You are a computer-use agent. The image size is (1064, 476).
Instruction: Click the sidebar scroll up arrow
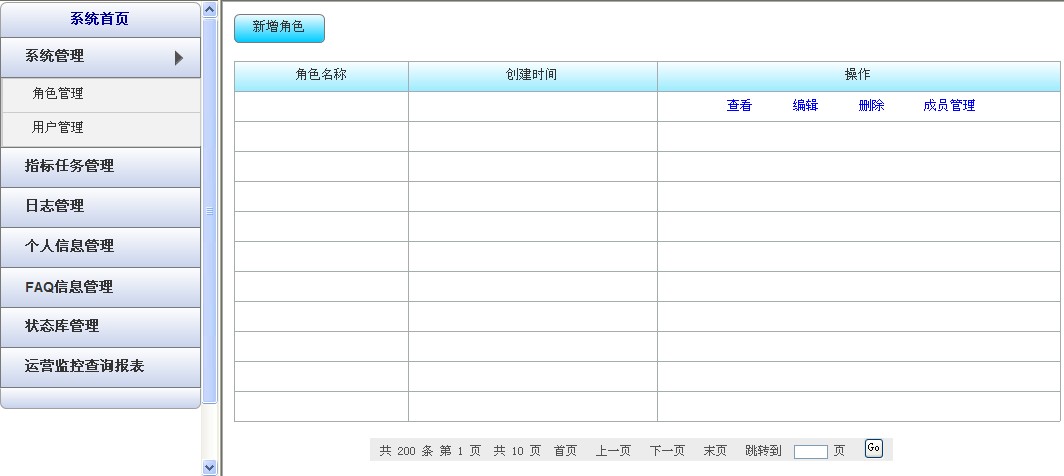coord(210,10)
